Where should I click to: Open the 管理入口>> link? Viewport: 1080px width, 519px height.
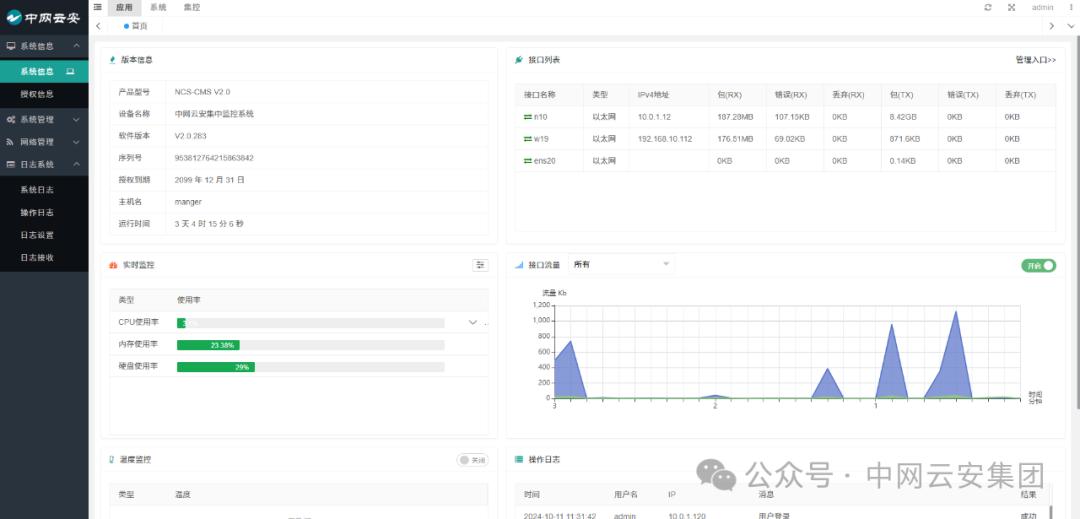[x=1035, y=60]
